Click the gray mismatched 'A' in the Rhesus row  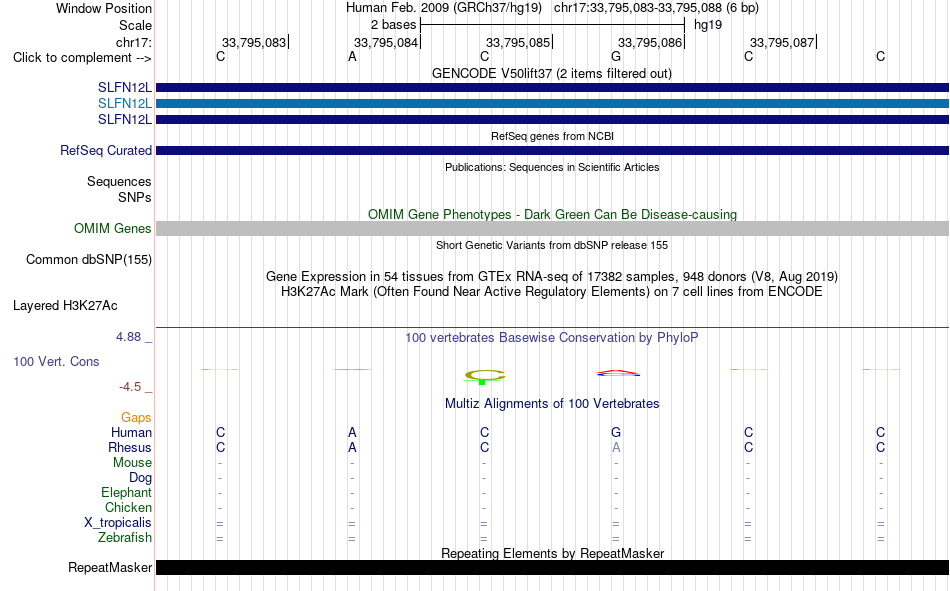click(616, 447)
